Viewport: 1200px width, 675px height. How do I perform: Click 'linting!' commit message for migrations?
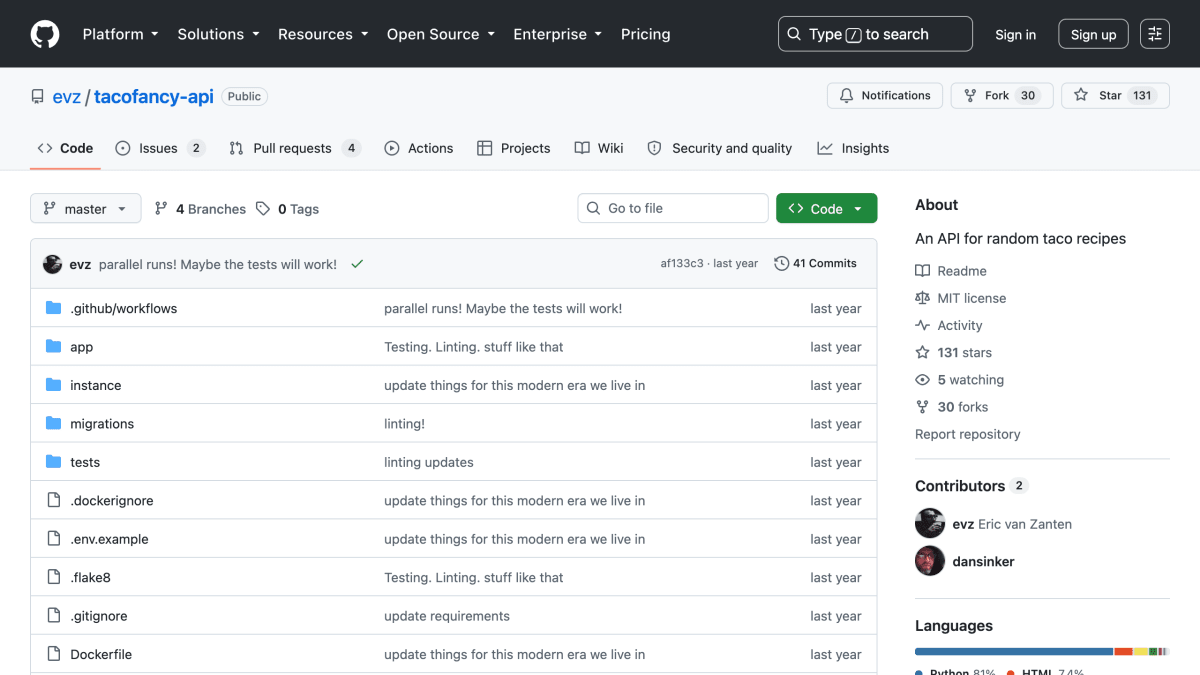coord(405,424)
